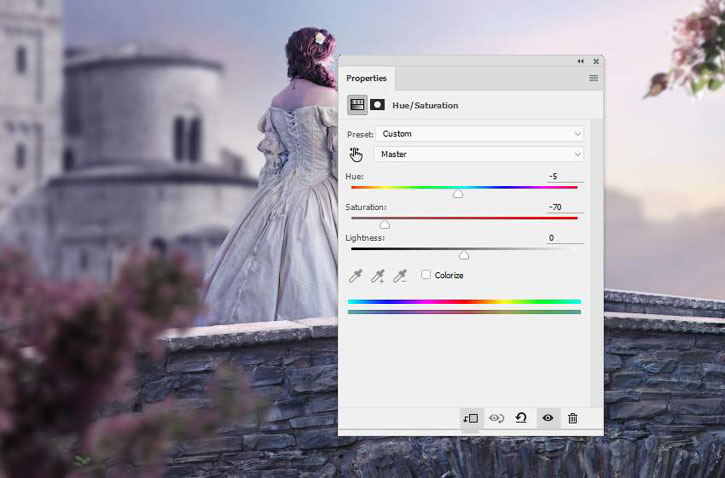Open the Properties panel menu
The width and height of the screenshot is (725, 478).
point(594,78)
